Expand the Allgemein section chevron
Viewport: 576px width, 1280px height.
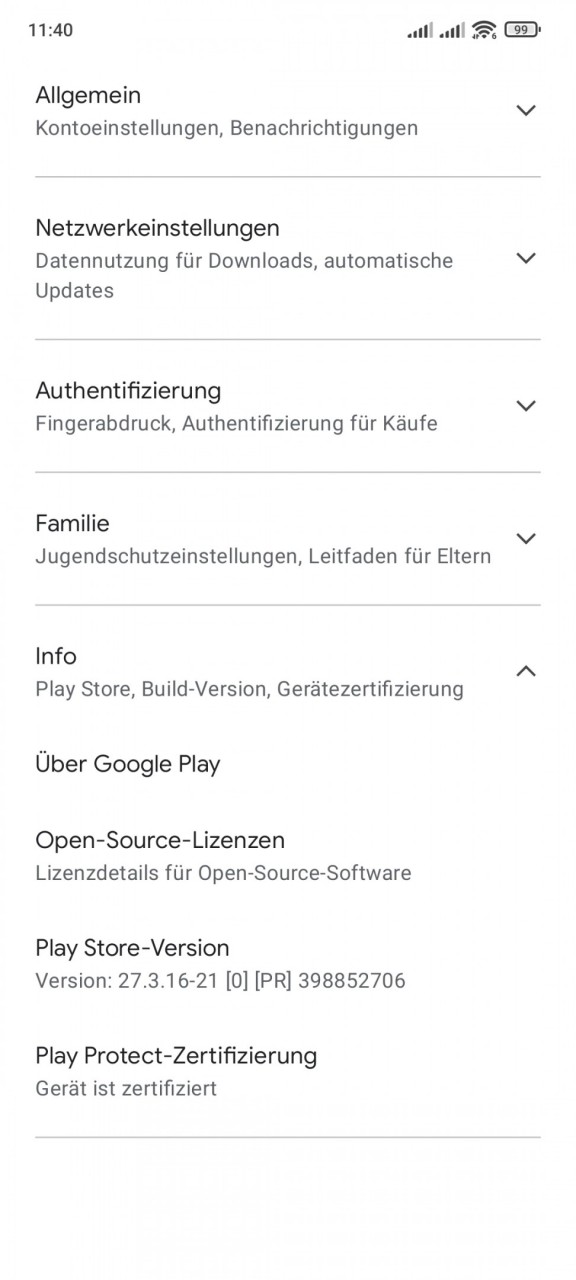[x=526, y=110]
